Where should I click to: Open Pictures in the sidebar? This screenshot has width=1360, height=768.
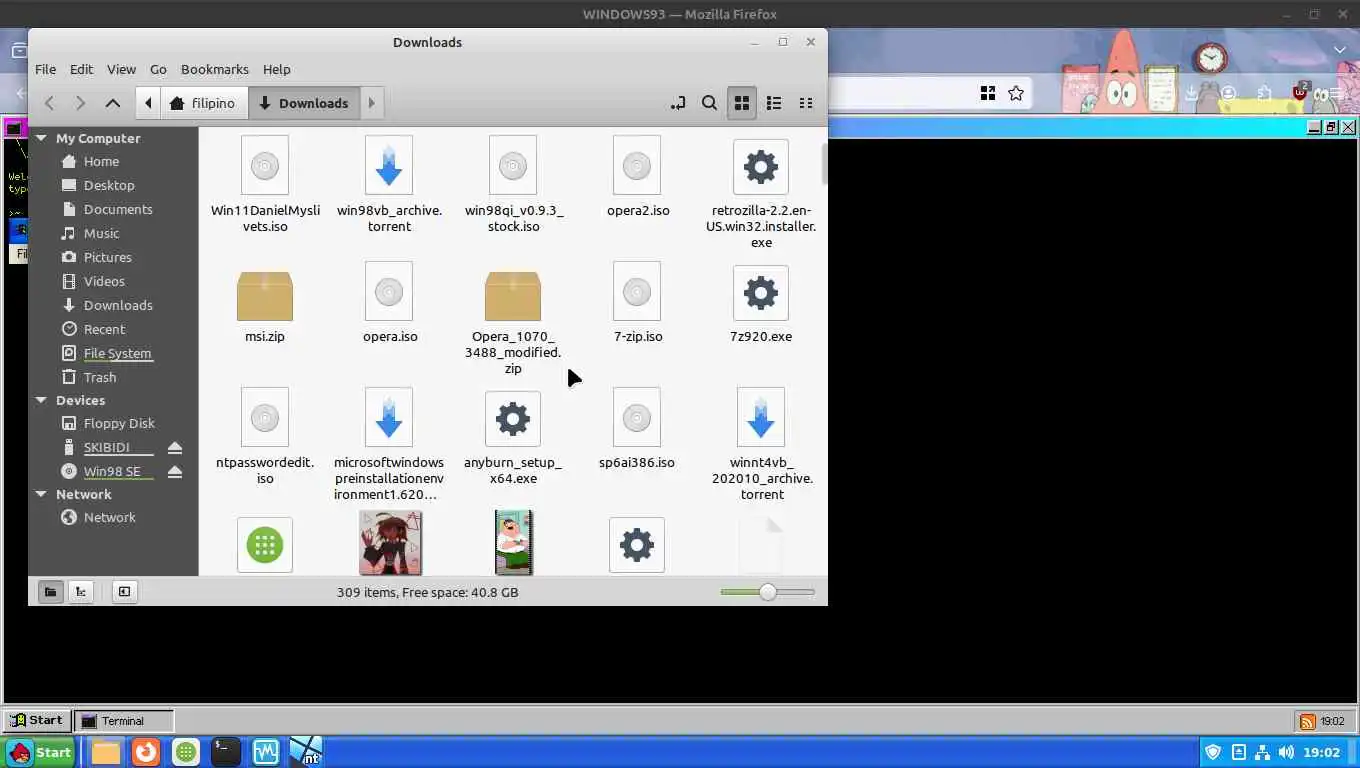107,257
